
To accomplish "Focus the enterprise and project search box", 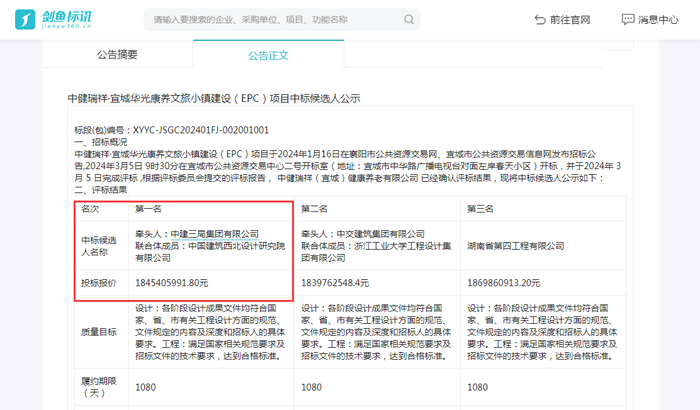I will coord(270,20).
